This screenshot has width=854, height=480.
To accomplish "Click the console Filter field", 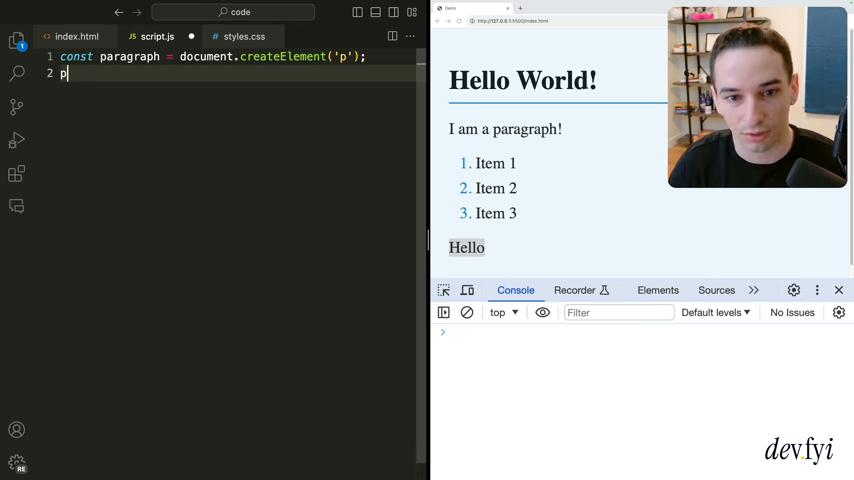I will 619,313.
